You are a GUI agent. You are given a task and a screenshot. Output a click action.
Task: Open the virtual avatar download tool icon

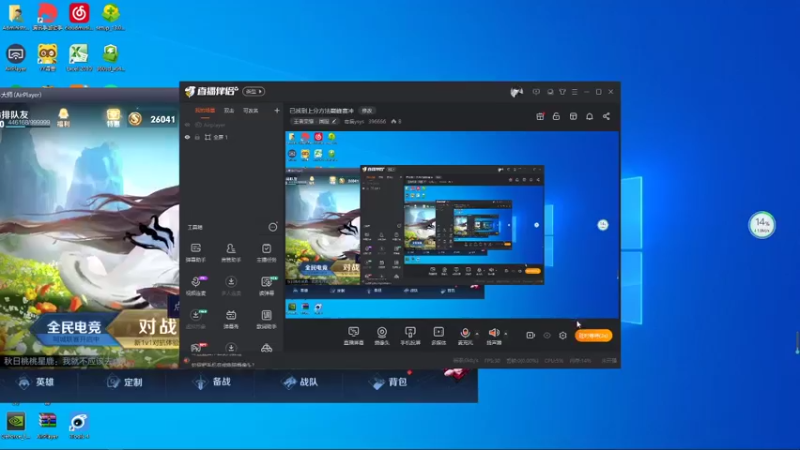(196, 319)
